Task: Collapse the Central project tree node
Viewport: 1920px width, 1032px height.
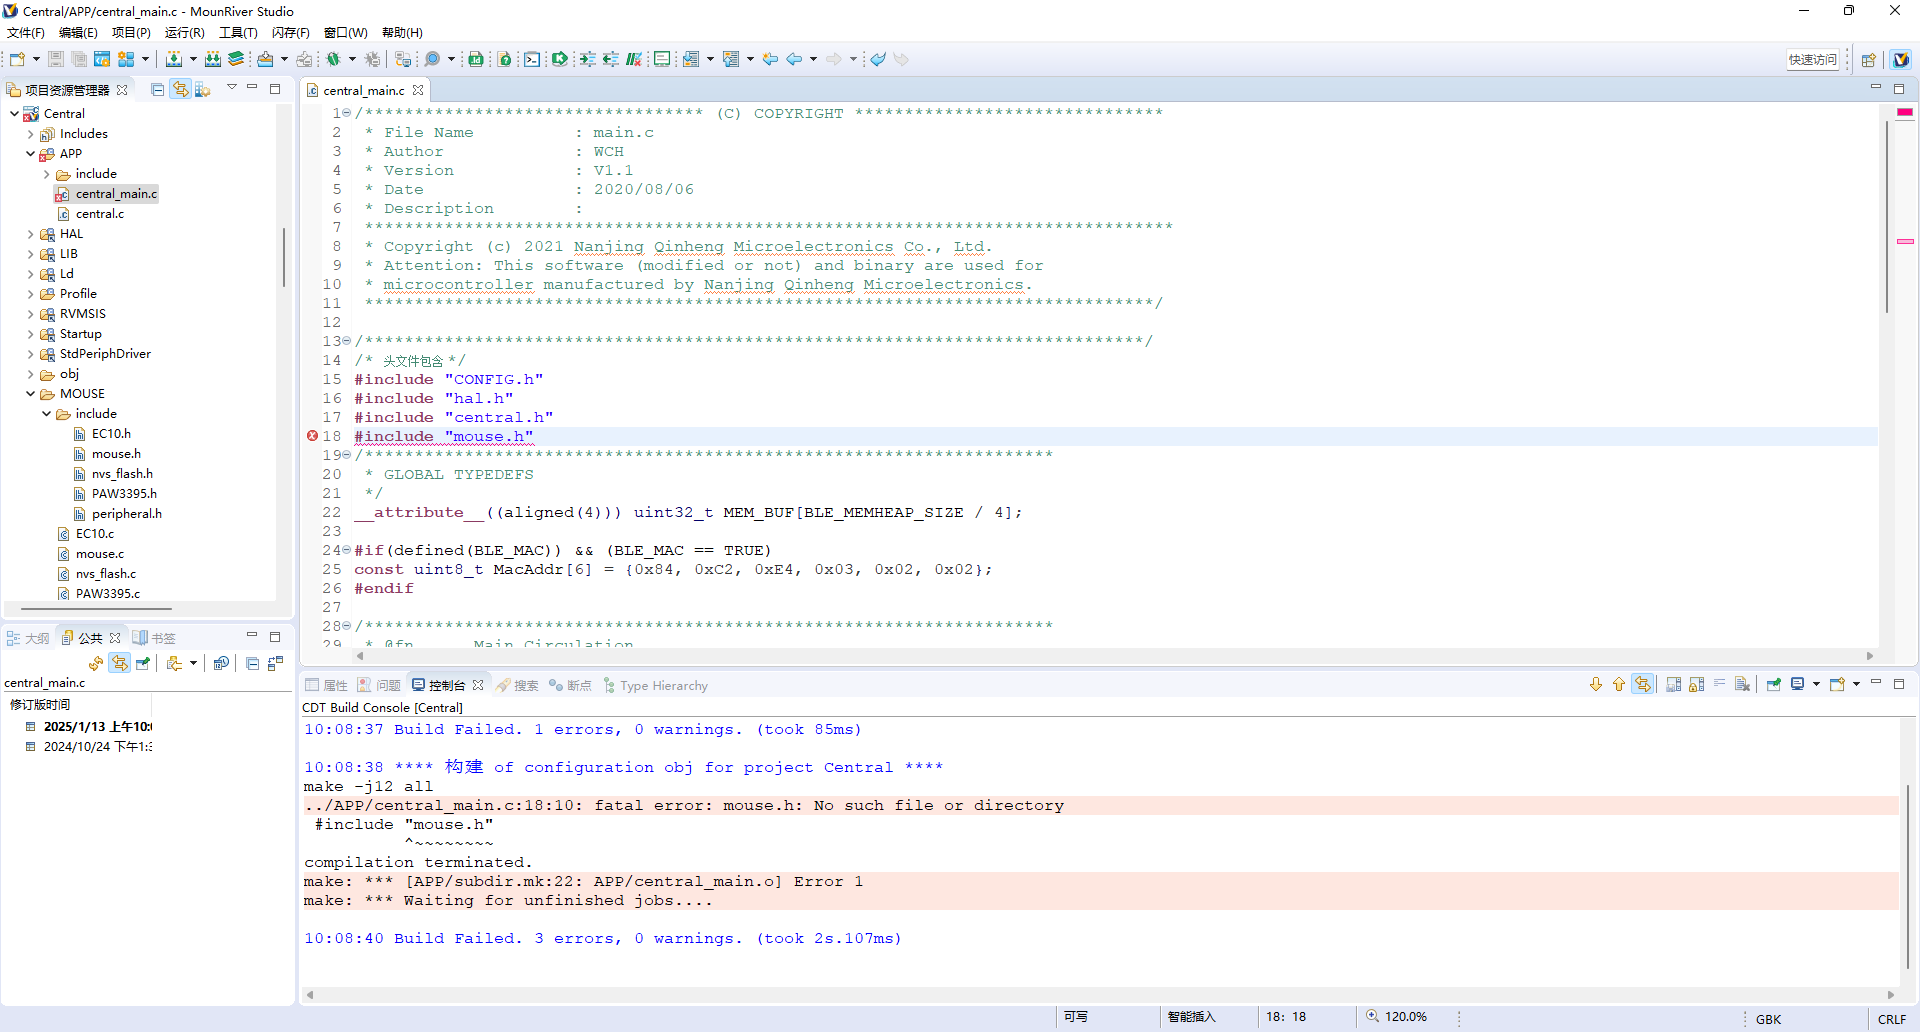Action: click(x=14, y=113)
